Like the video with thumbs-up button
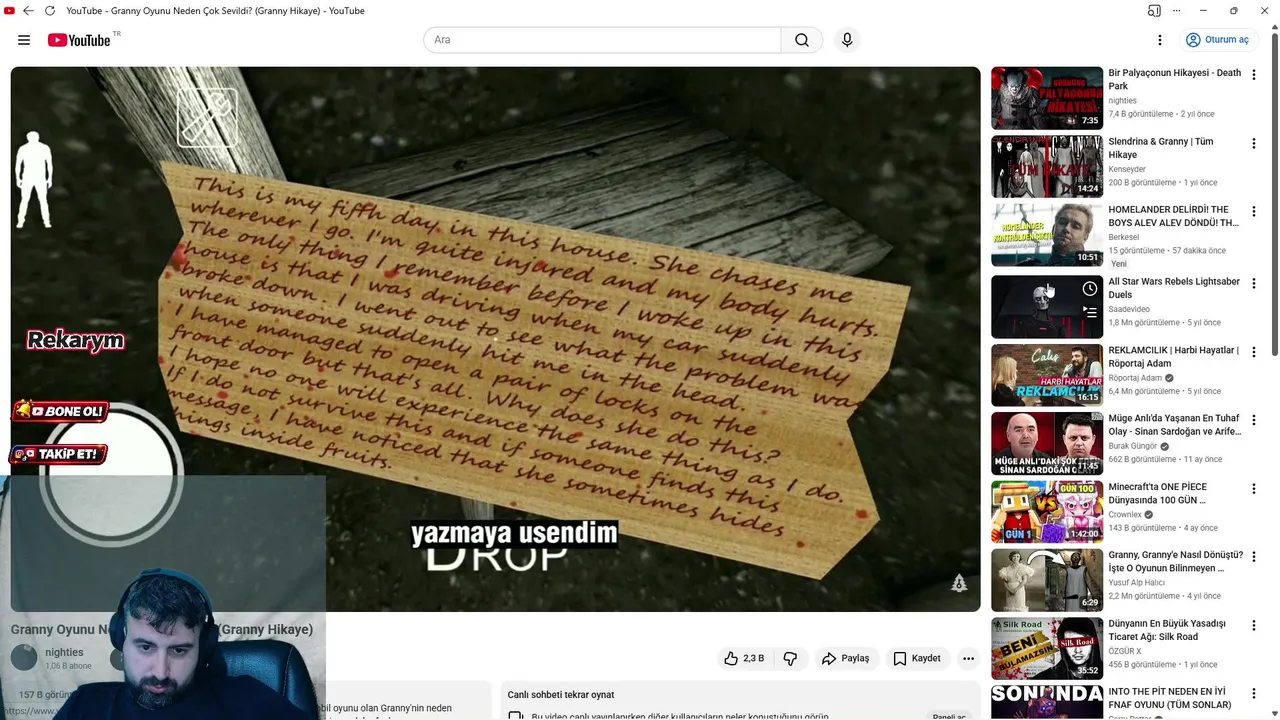Image resolution: width=1280 pixels, height=720 pixels. point(743,658)
